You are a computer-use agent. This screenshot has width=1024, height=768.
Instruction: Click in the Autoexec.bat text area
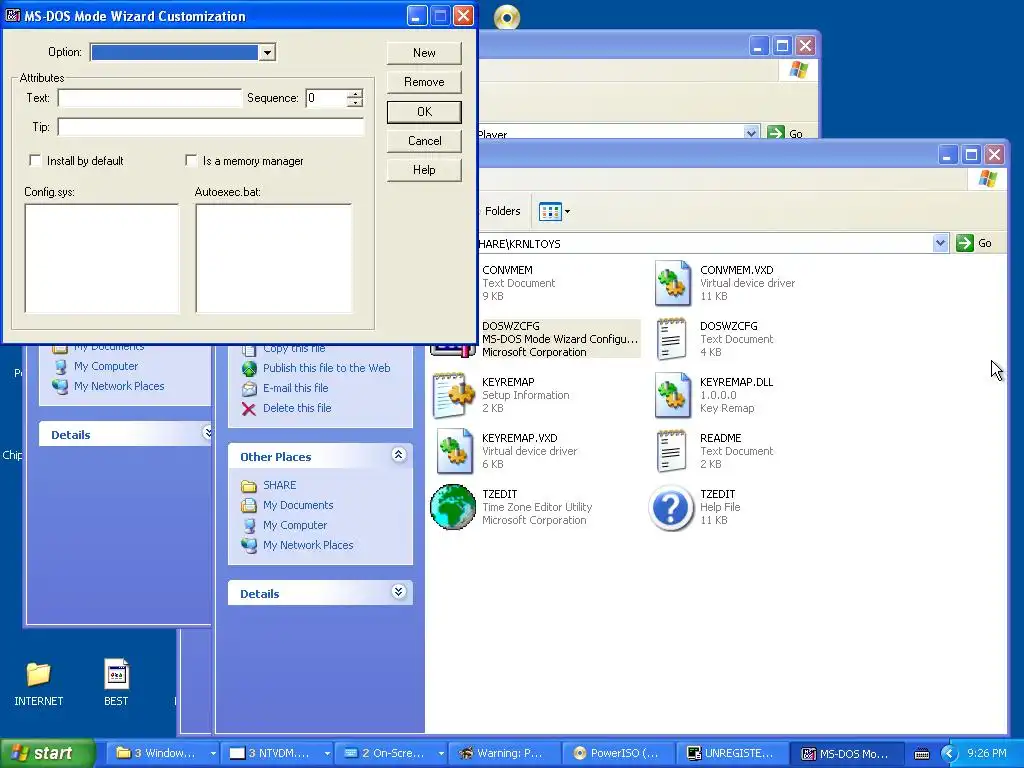(x=274, y=259)
